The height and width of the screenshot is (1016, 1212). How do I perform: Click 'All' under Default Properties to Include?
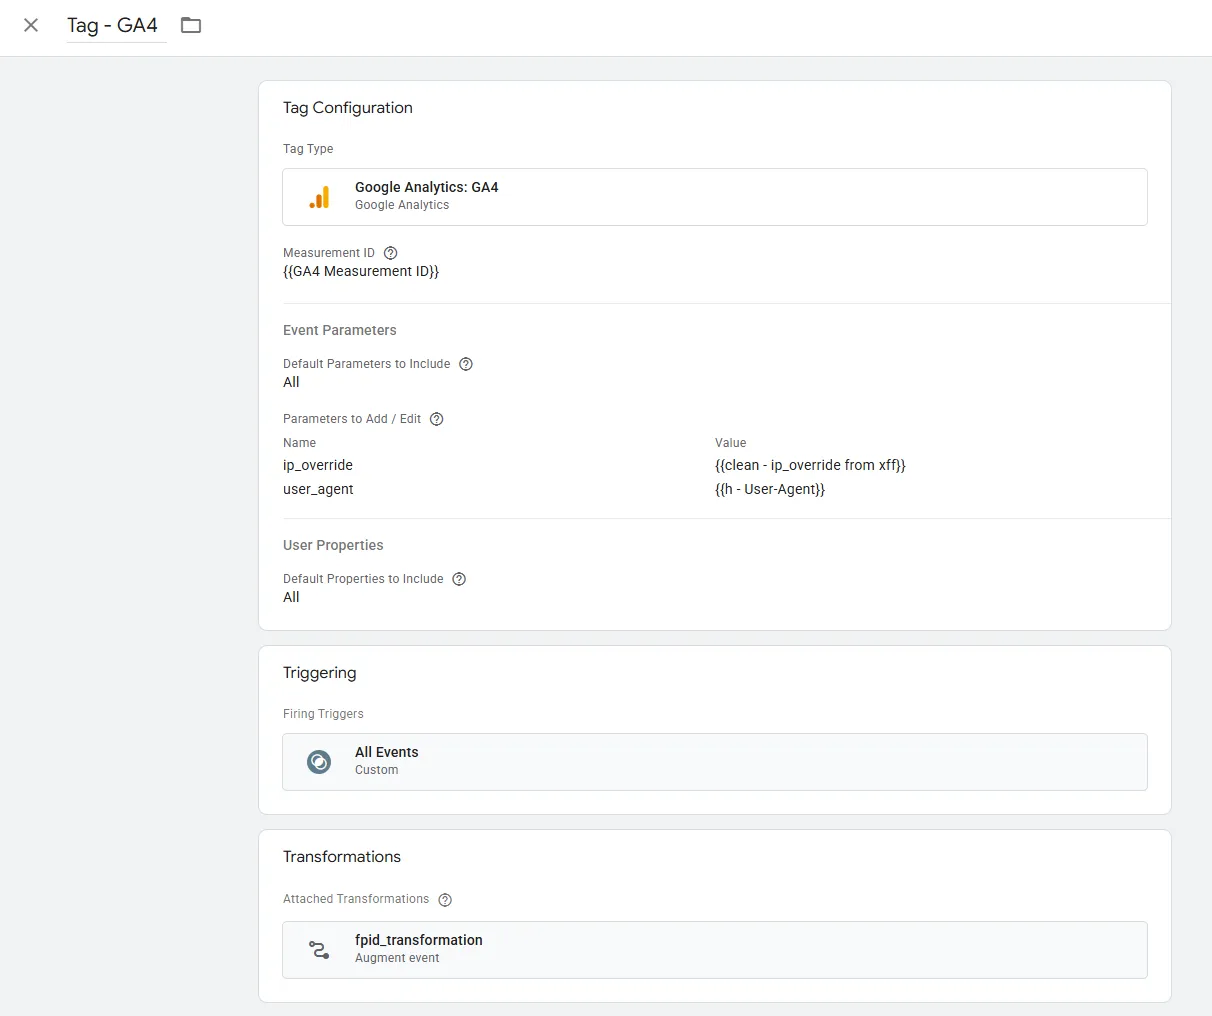coord(291,597)
